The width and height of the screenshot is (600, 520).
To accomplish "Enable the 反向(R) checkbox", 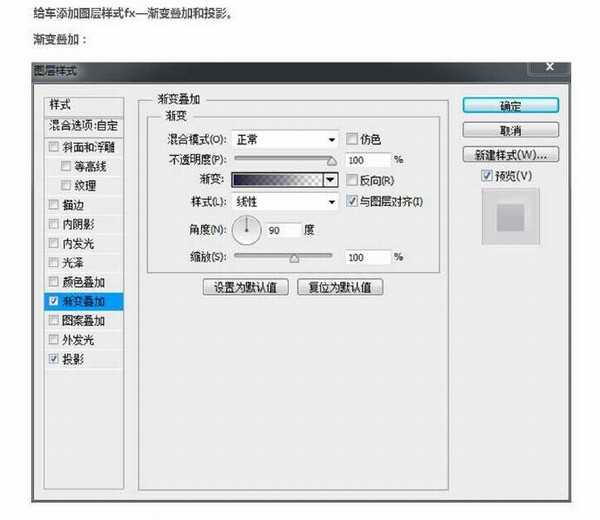I will [x=352, y=180].
